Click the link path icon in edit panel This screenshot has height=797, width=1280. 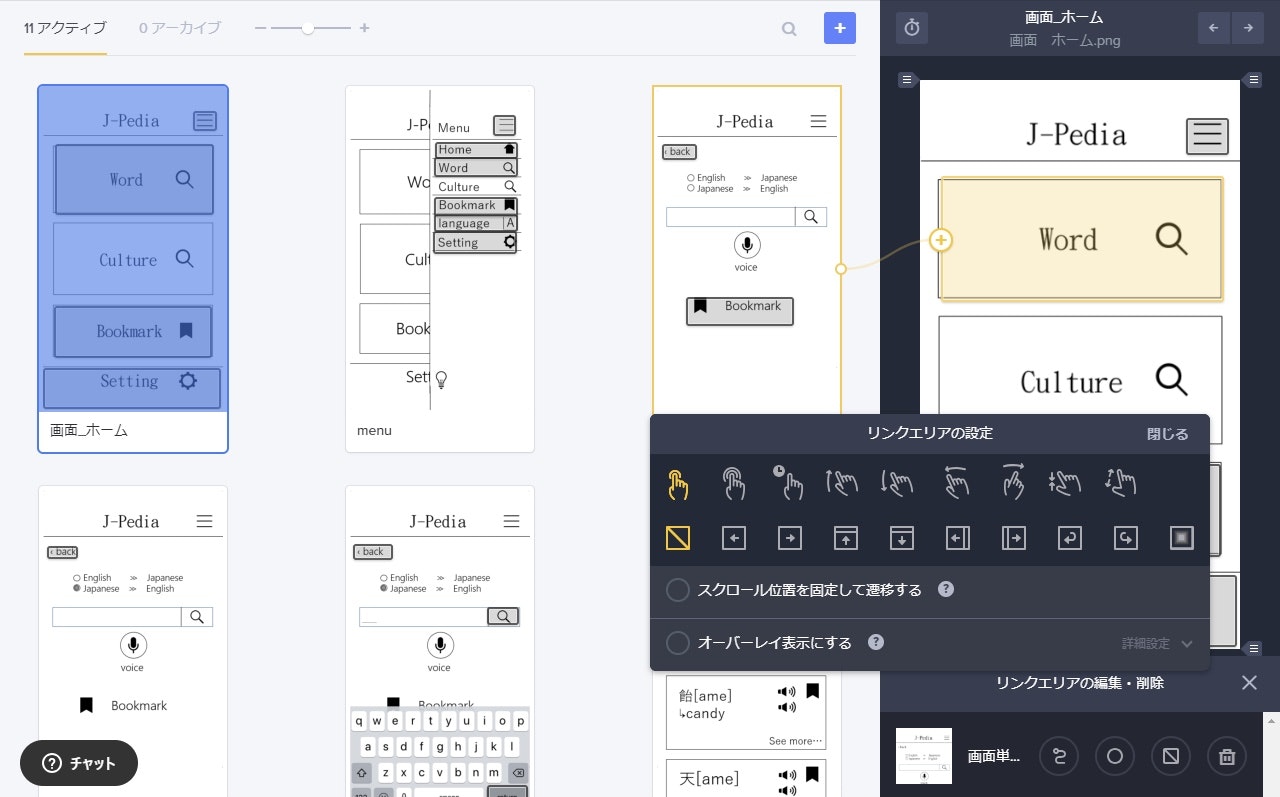[1059, 757]
